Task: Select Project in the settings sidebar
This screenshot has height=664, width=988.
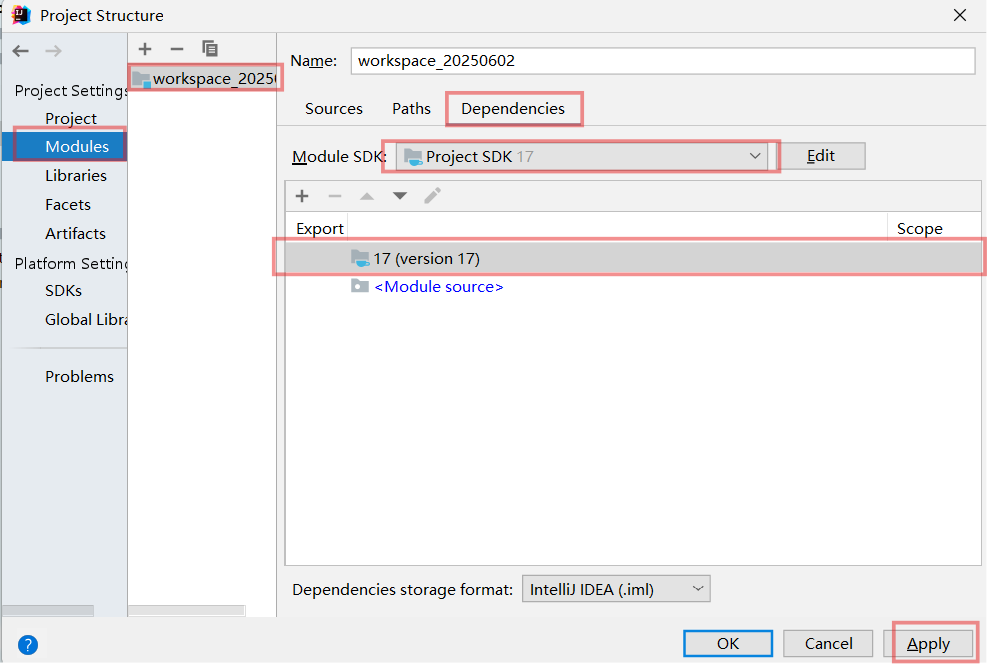Action: point(71,118)
